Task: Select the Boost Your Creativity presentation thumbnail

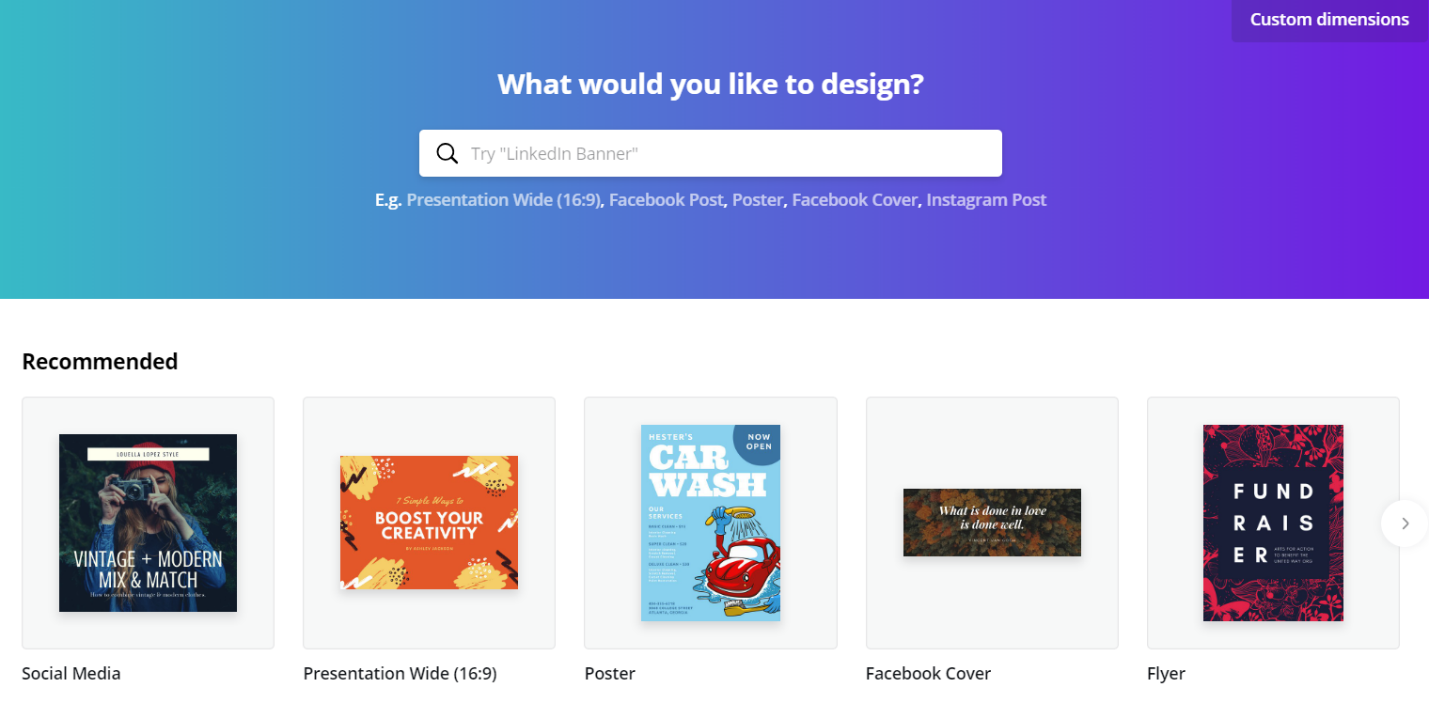Action: (x=429, y=523)
